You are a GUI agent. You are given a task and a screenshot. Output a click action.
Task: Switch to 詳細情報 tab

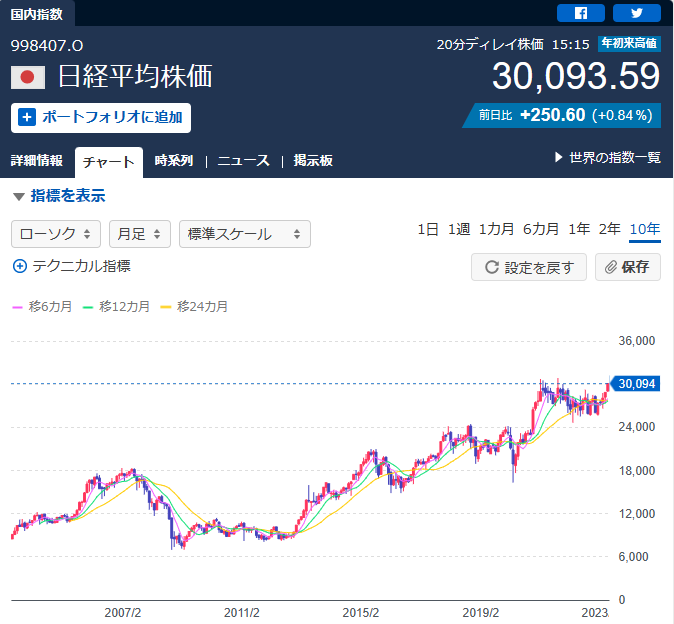[x=37, y=160]
